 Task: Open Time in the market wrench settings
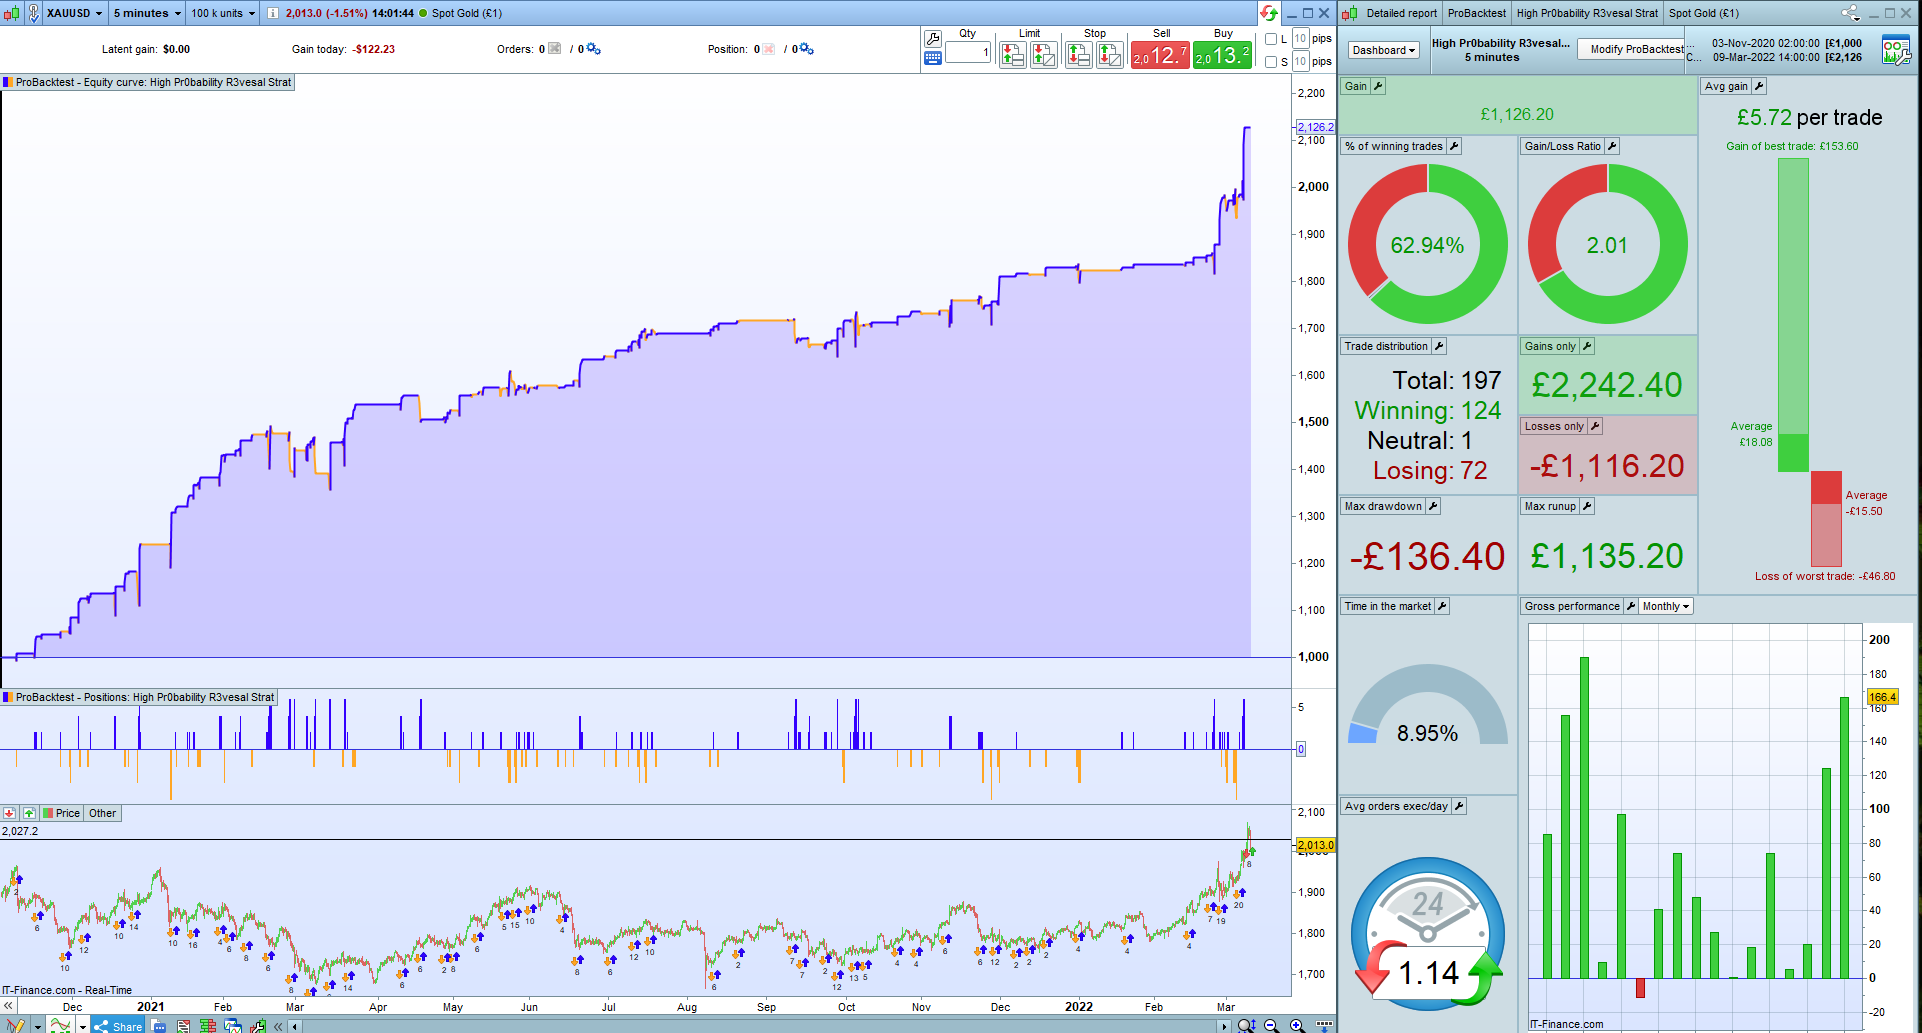point(1442,606)
